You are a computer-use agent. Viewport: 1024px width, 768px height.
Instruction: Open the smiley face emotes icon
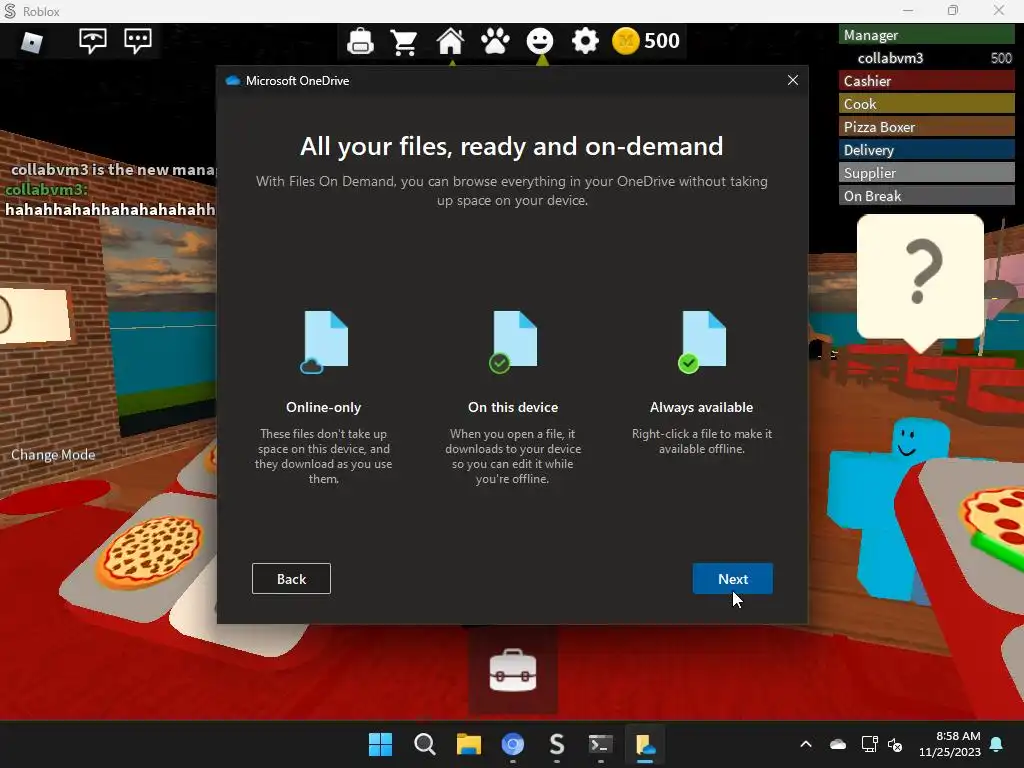[x=539, y=41]
